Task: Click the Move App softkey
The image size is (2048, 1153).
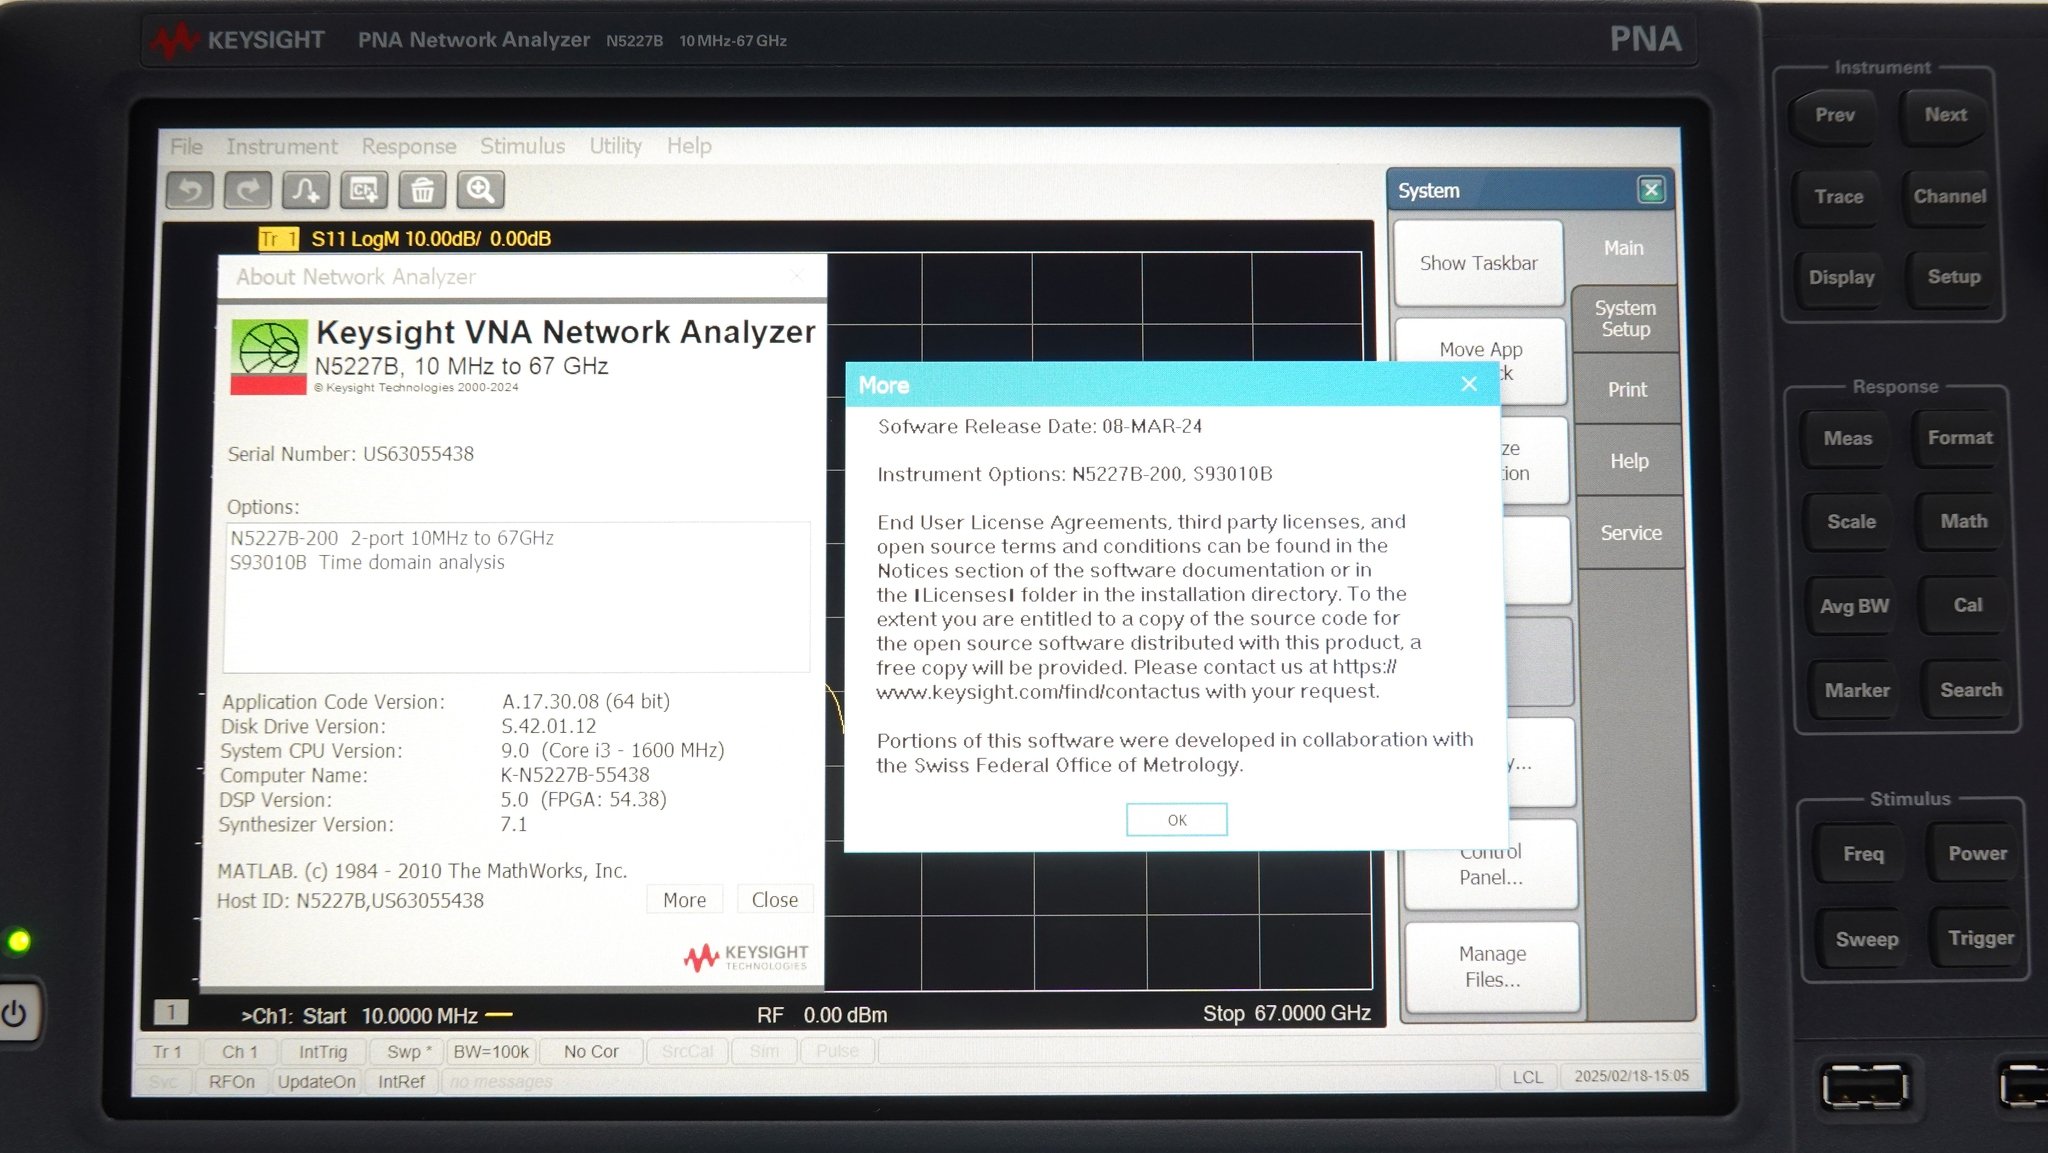Action: [x=1481, y=361]
